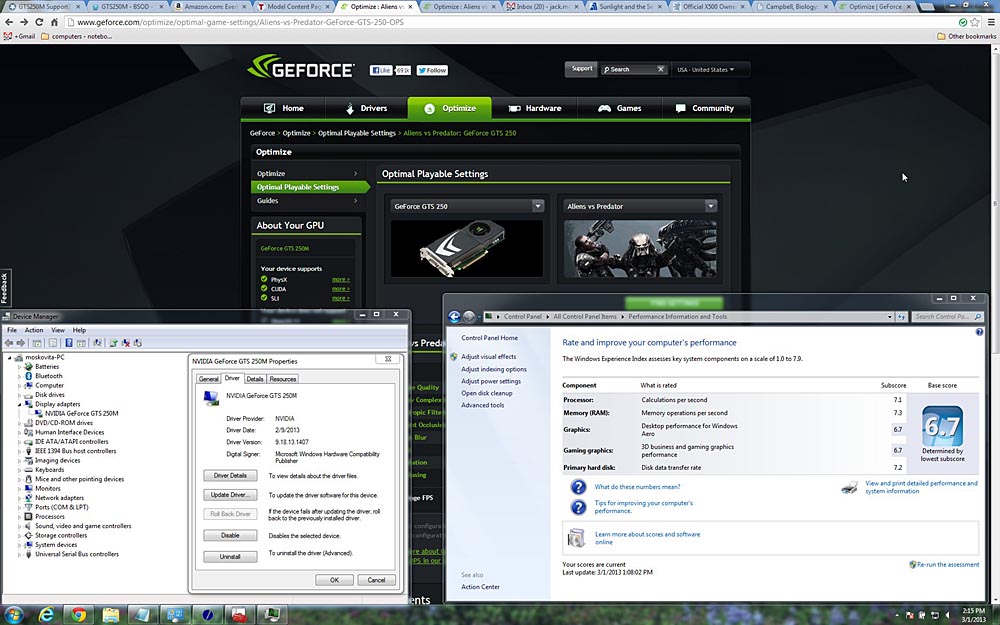The height and width of the screenshot is (625, 1000).
Task: Click the Windows Start orb
Action: pos(15,613)
